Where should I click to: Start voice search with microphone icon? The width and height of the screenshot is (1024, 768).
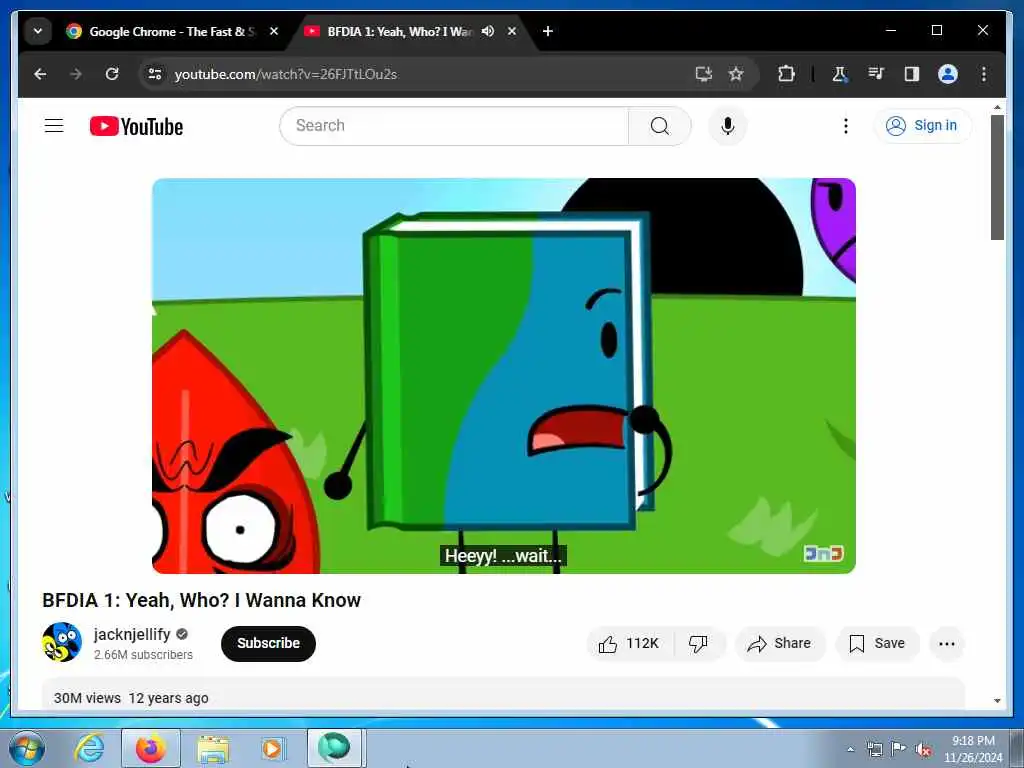728,125
